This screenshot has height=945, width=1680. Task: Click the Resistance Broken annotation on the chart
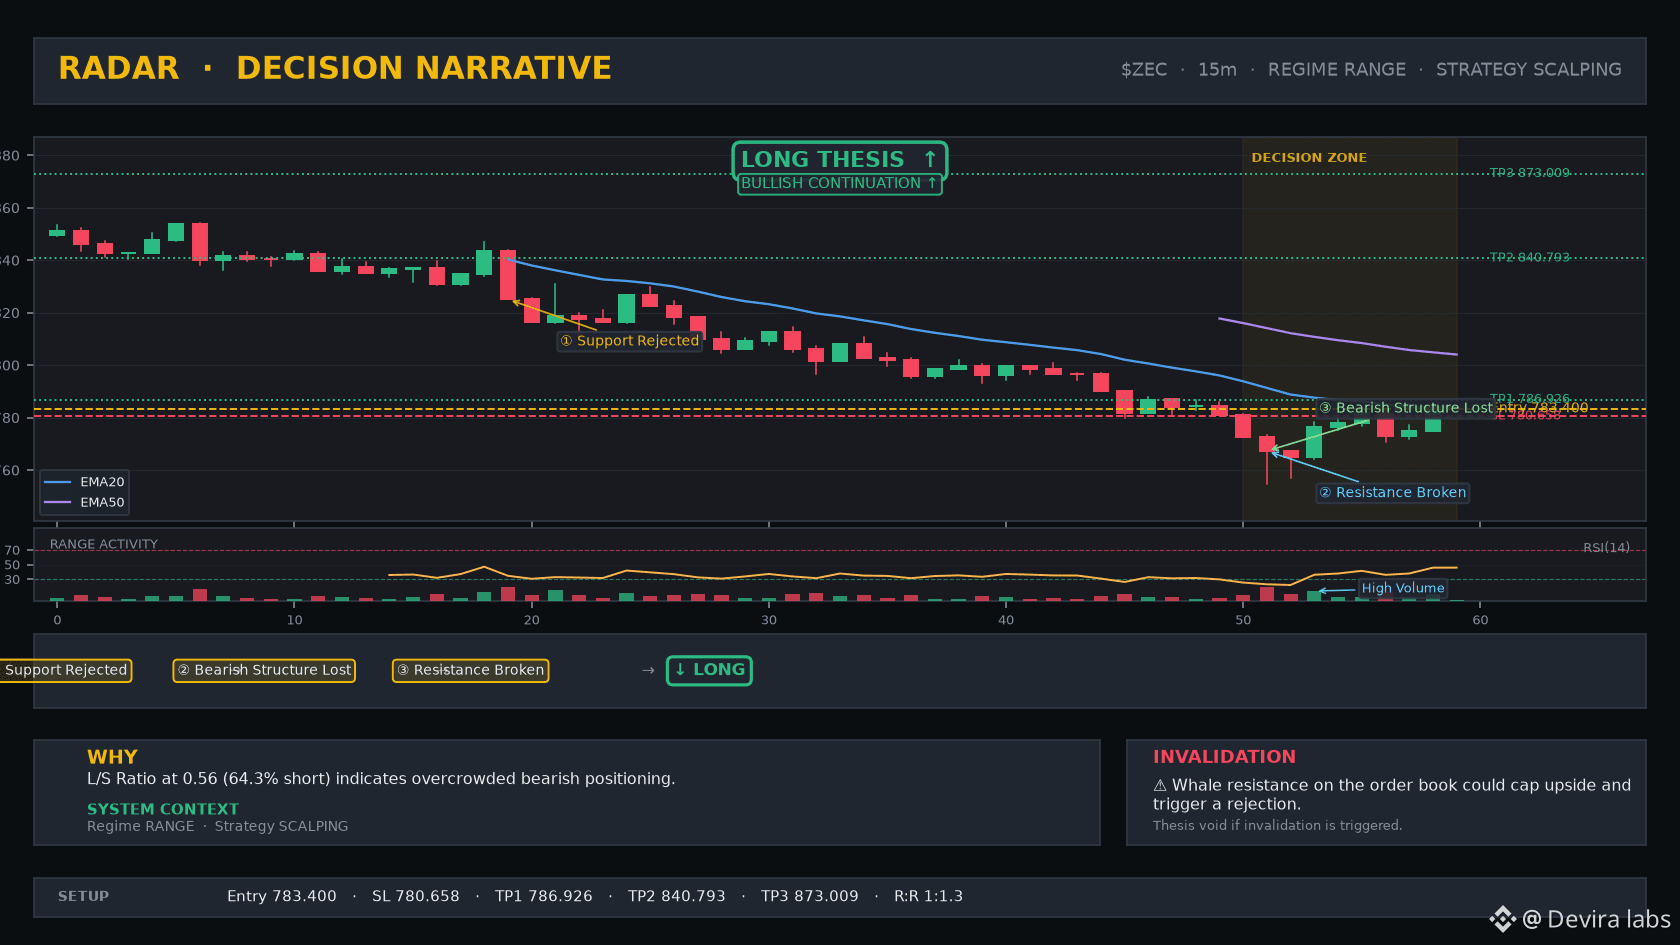[x=1392, y=492]
